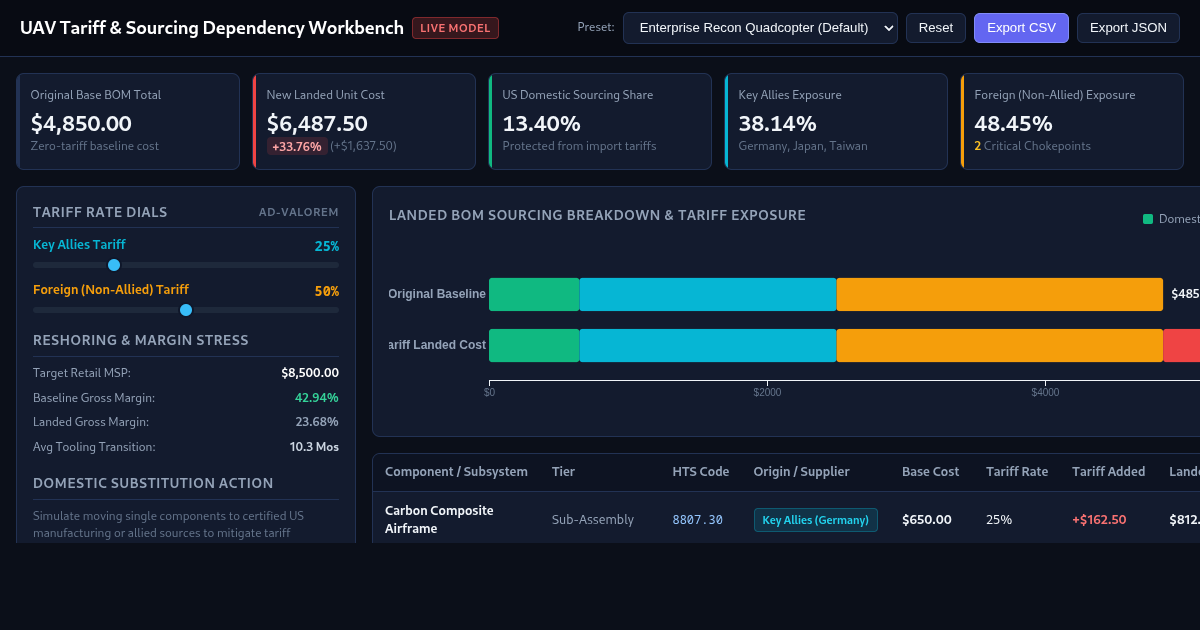
Task: Click cyan allies segment of Original Baseline bar
Action: tap(708, 294)
